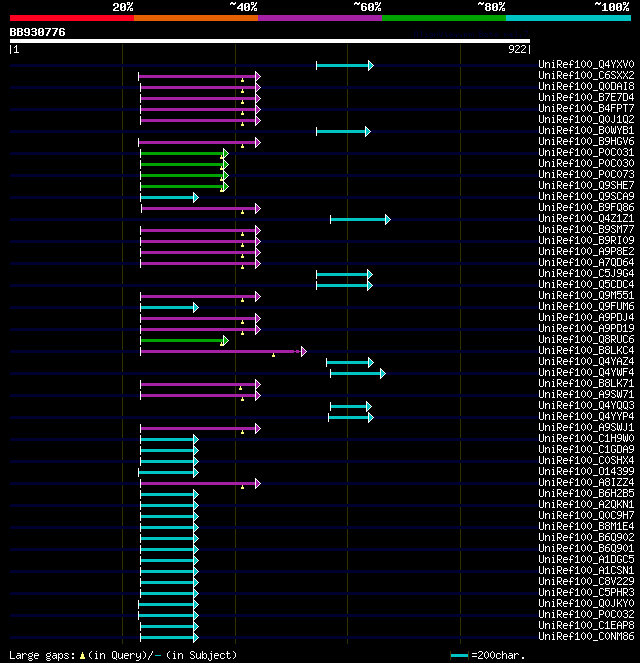Click the cyan ~100% identity legend segment
Screen dimensions: 640x663
click(x=568, y=18)
